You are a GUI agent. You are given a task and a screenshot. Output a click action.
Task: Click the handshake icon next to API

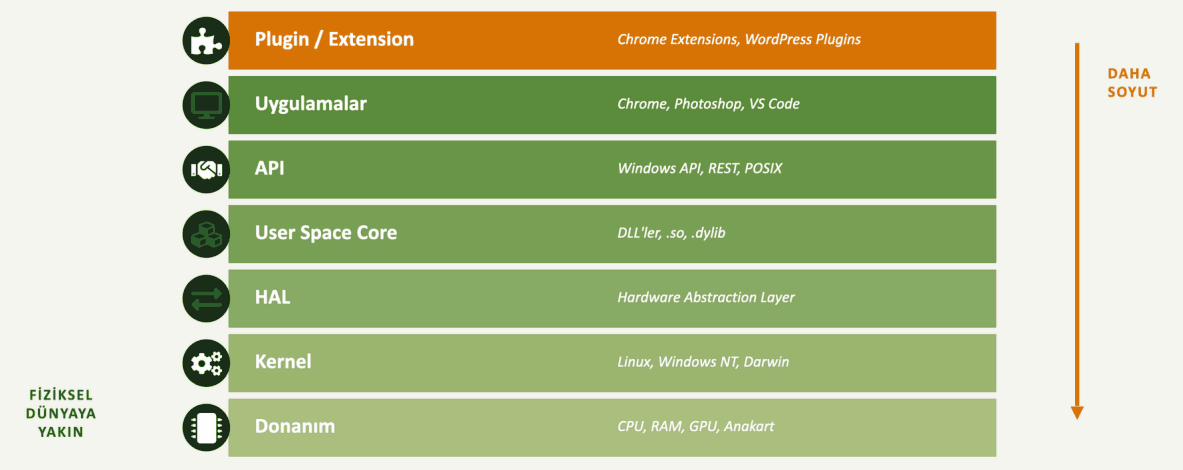pos(206,169)
